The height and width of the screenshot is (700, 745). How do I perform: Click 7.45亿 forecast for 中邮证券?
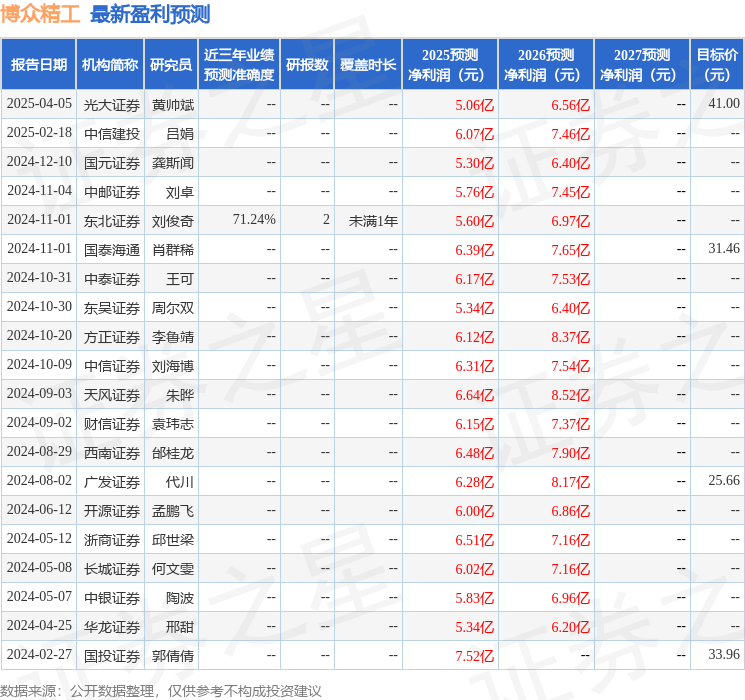[571, 192]
